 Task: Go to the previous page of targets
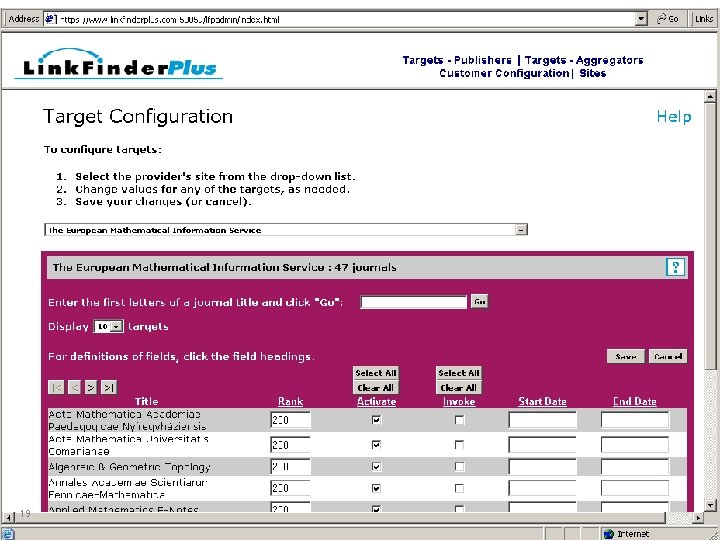[x=74, y=388]
